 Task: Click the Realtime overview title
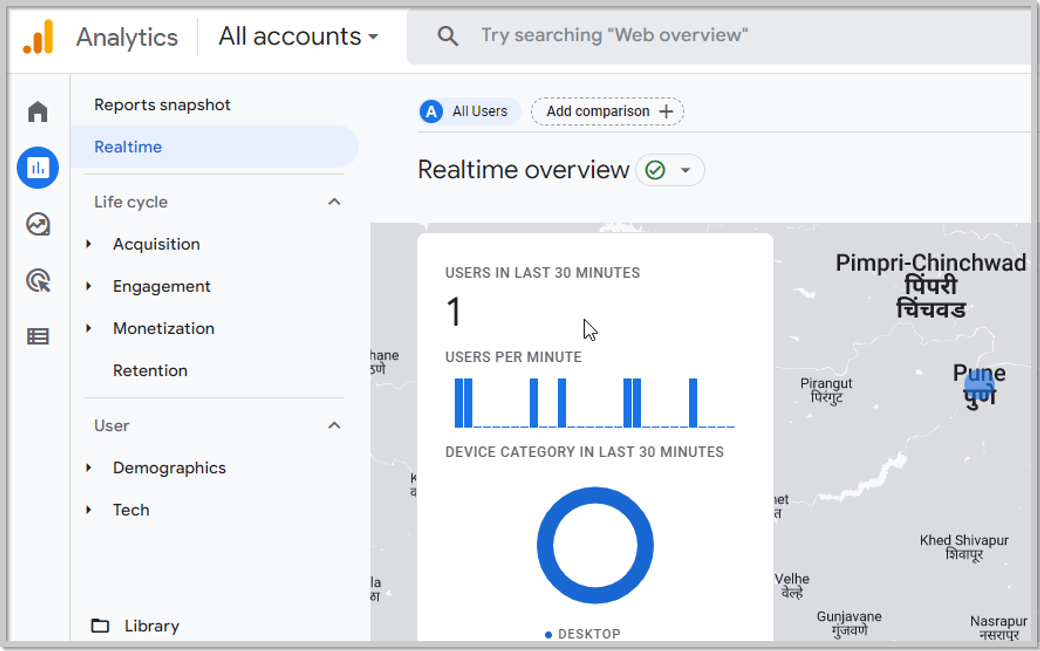[523, 170]
